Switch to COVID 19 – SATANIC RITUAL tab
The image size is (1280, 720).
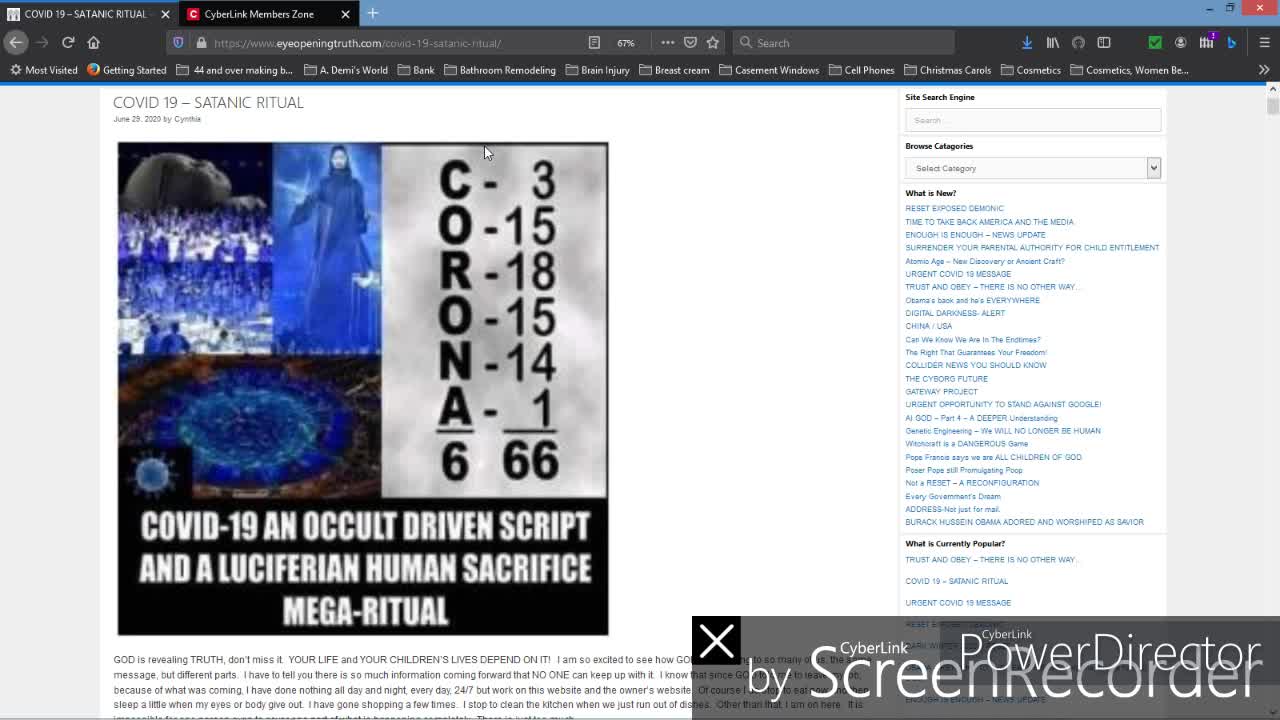85,14
